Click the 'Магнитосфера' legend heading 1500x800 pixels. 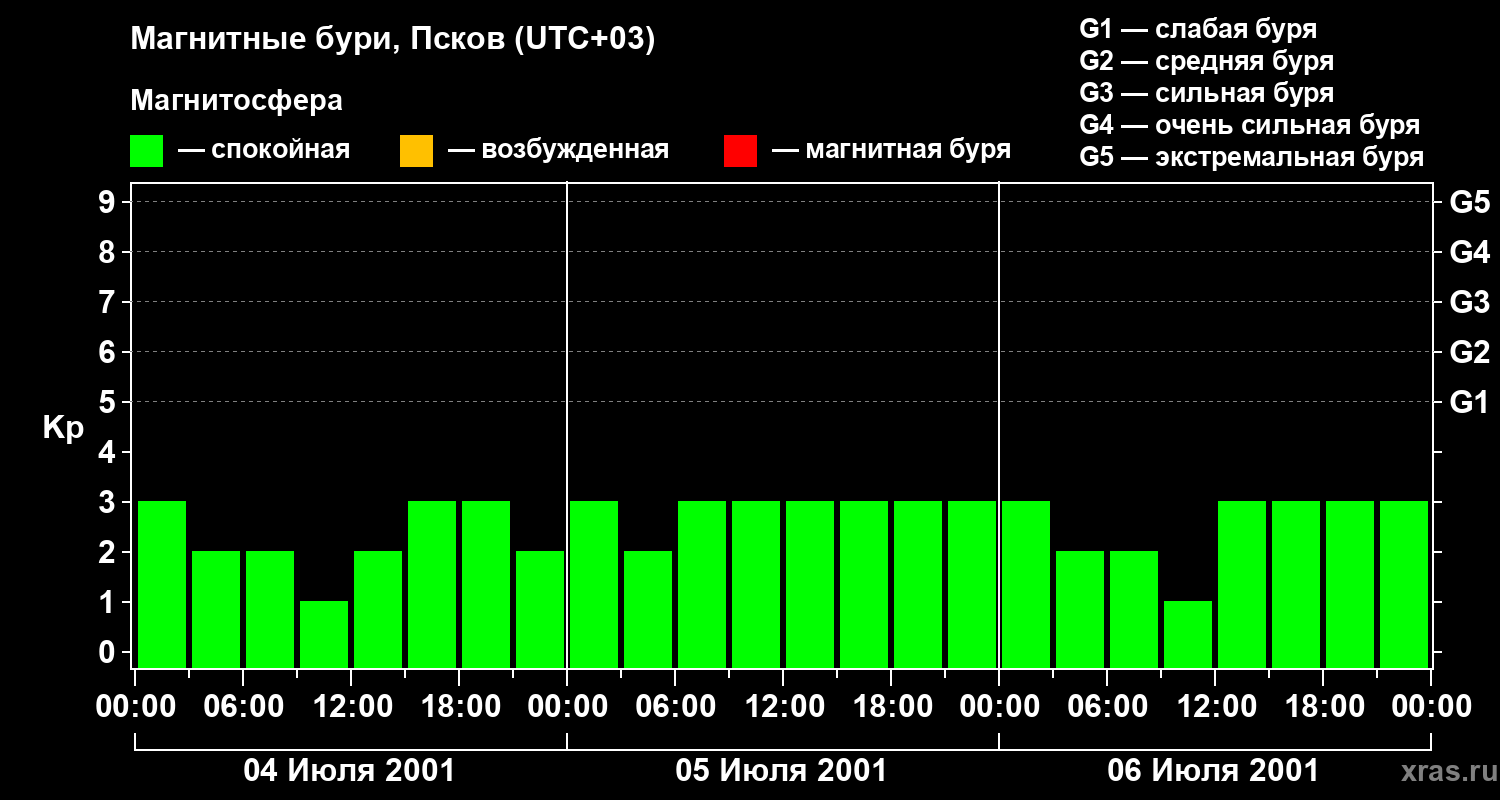tap(236, 101)
